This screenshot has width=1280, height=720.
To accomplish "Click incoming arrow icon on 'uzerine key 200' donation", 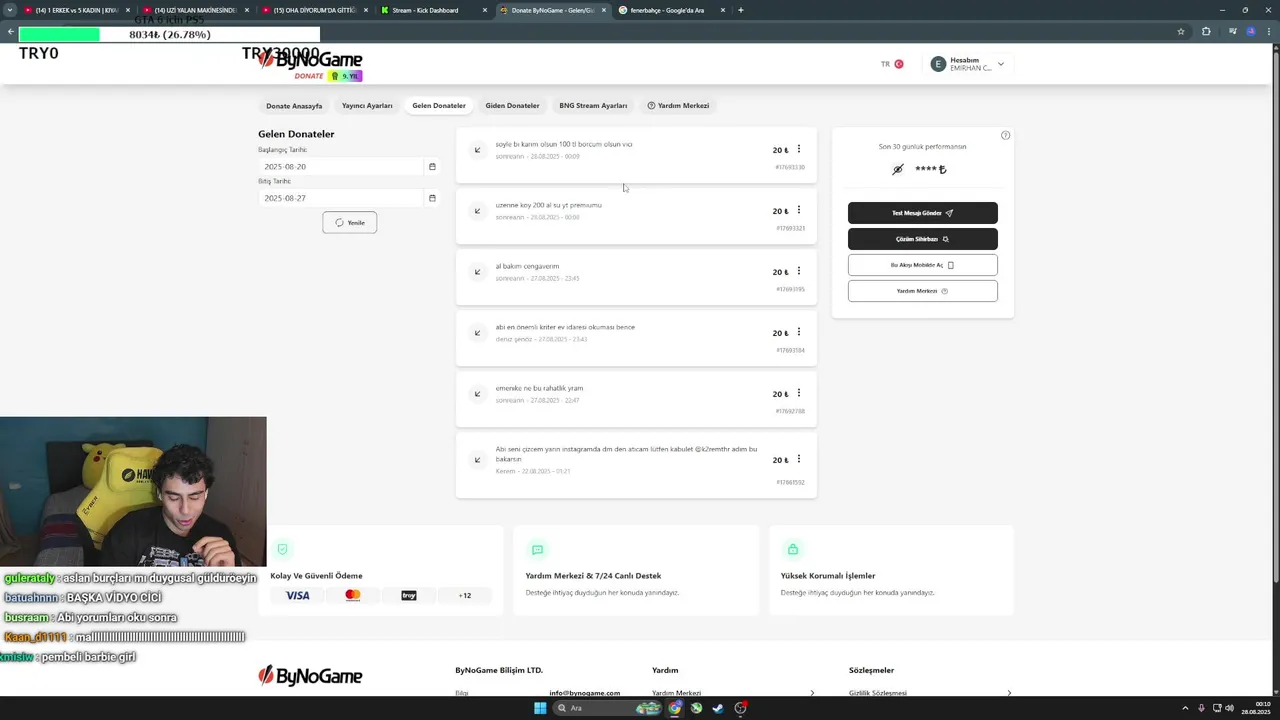I will pyautogui.click(x=477, y=211).
